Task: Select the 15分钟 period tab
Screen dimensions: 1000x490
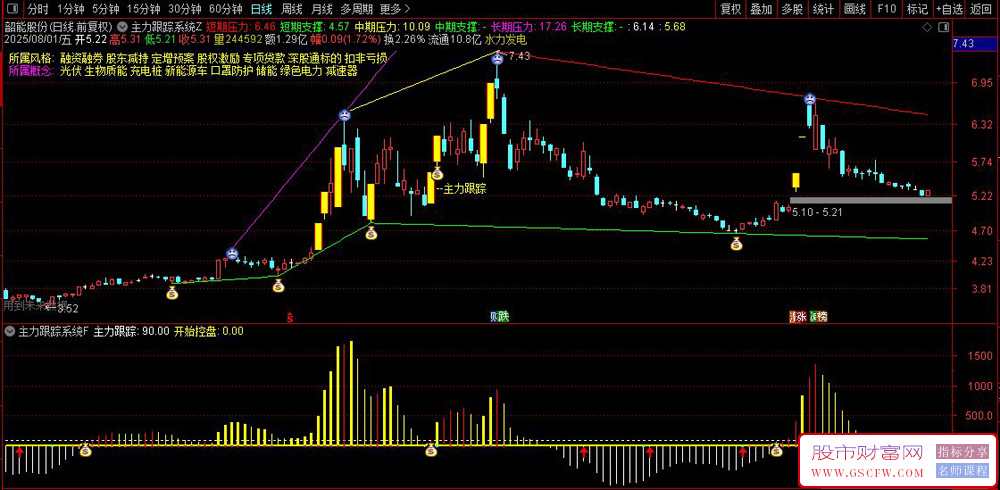Action: 143,9
